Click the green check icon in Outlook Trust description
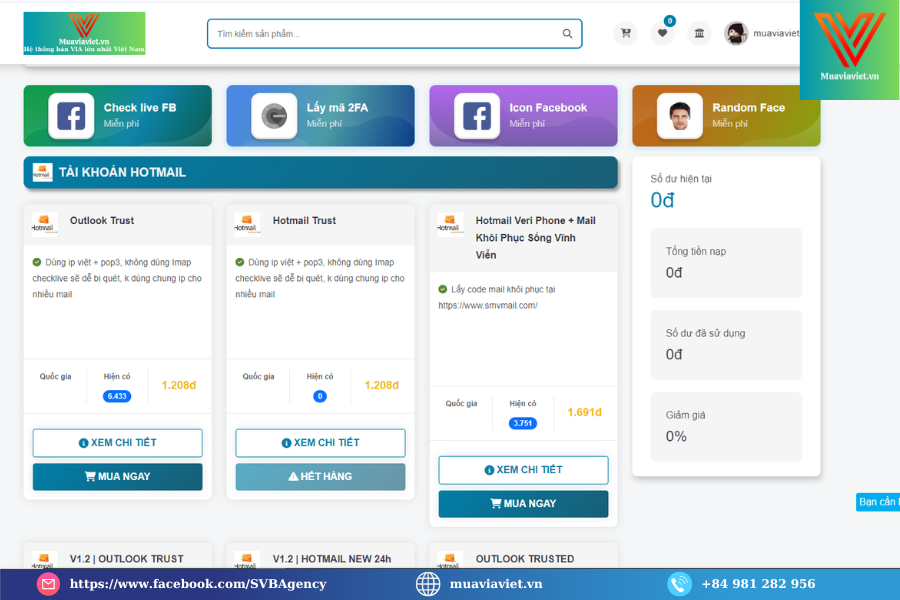Viewport: 900px width, 600px height. tap(37, 262)
